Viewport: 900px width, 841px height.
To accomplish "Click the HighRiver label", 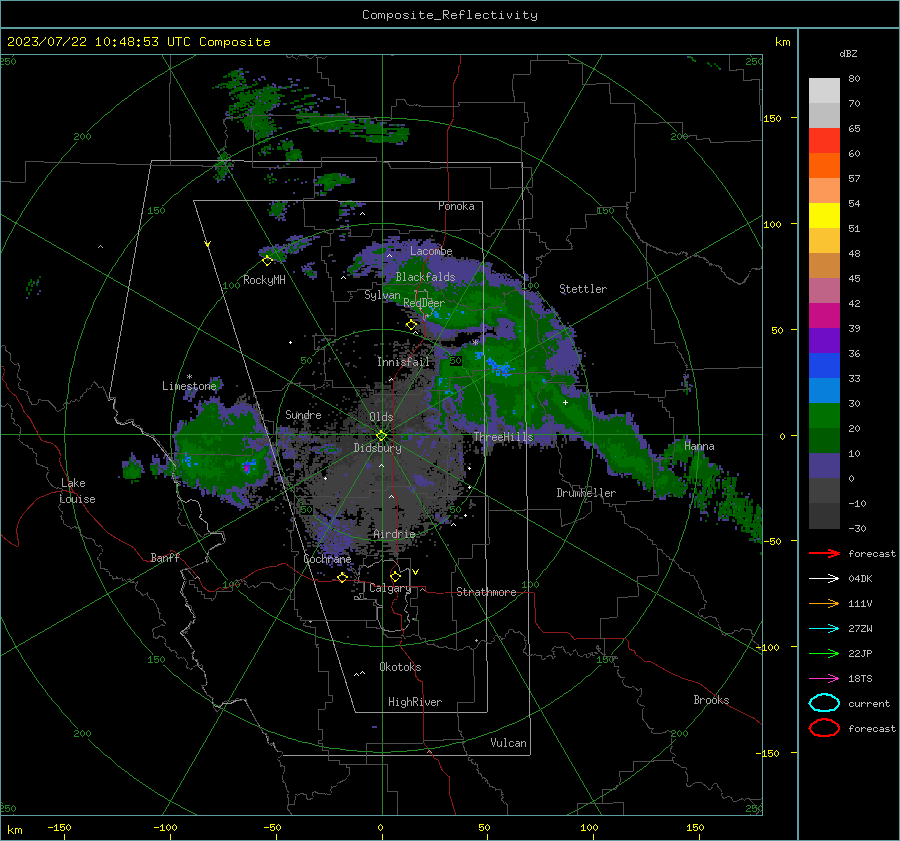I will (415, 702).
